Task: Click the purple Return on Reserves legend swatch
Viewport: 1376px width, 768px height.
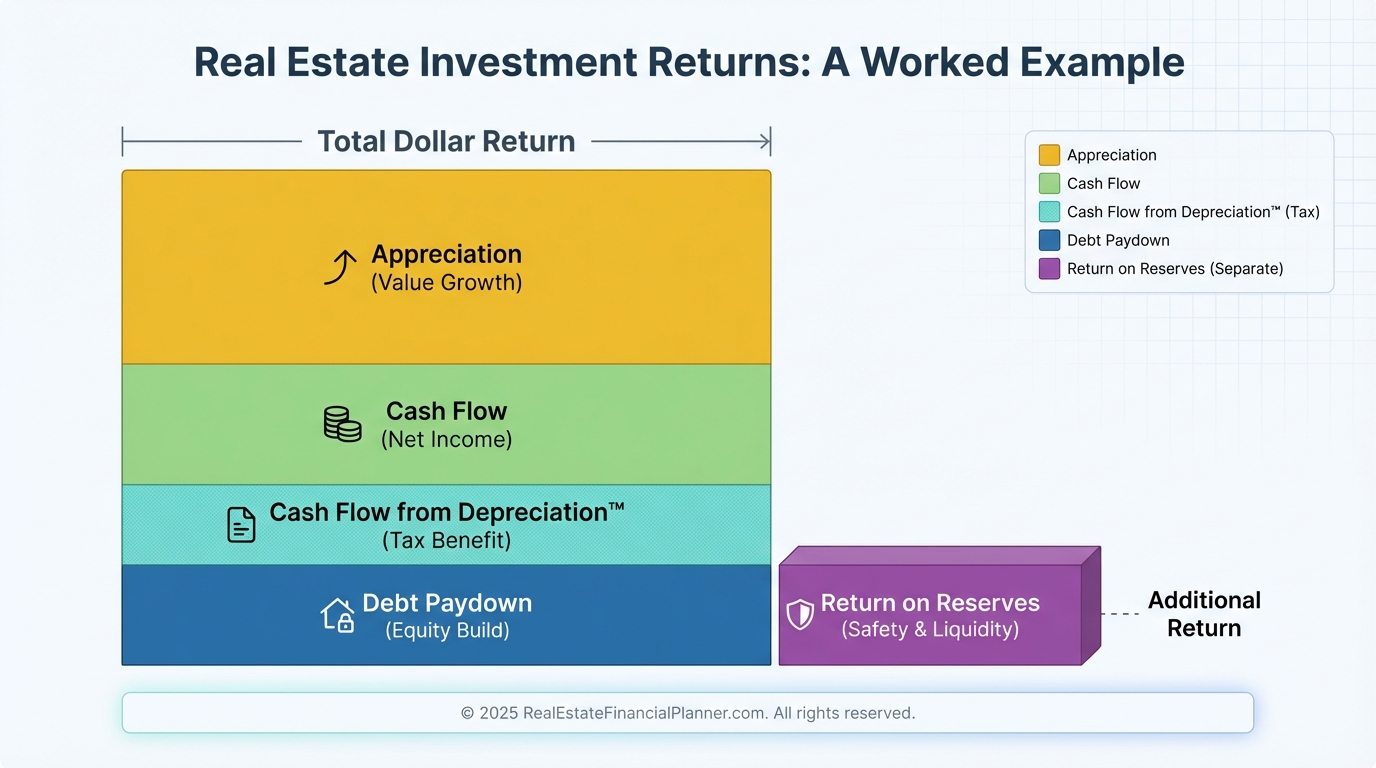Action: pos(1049,269)
